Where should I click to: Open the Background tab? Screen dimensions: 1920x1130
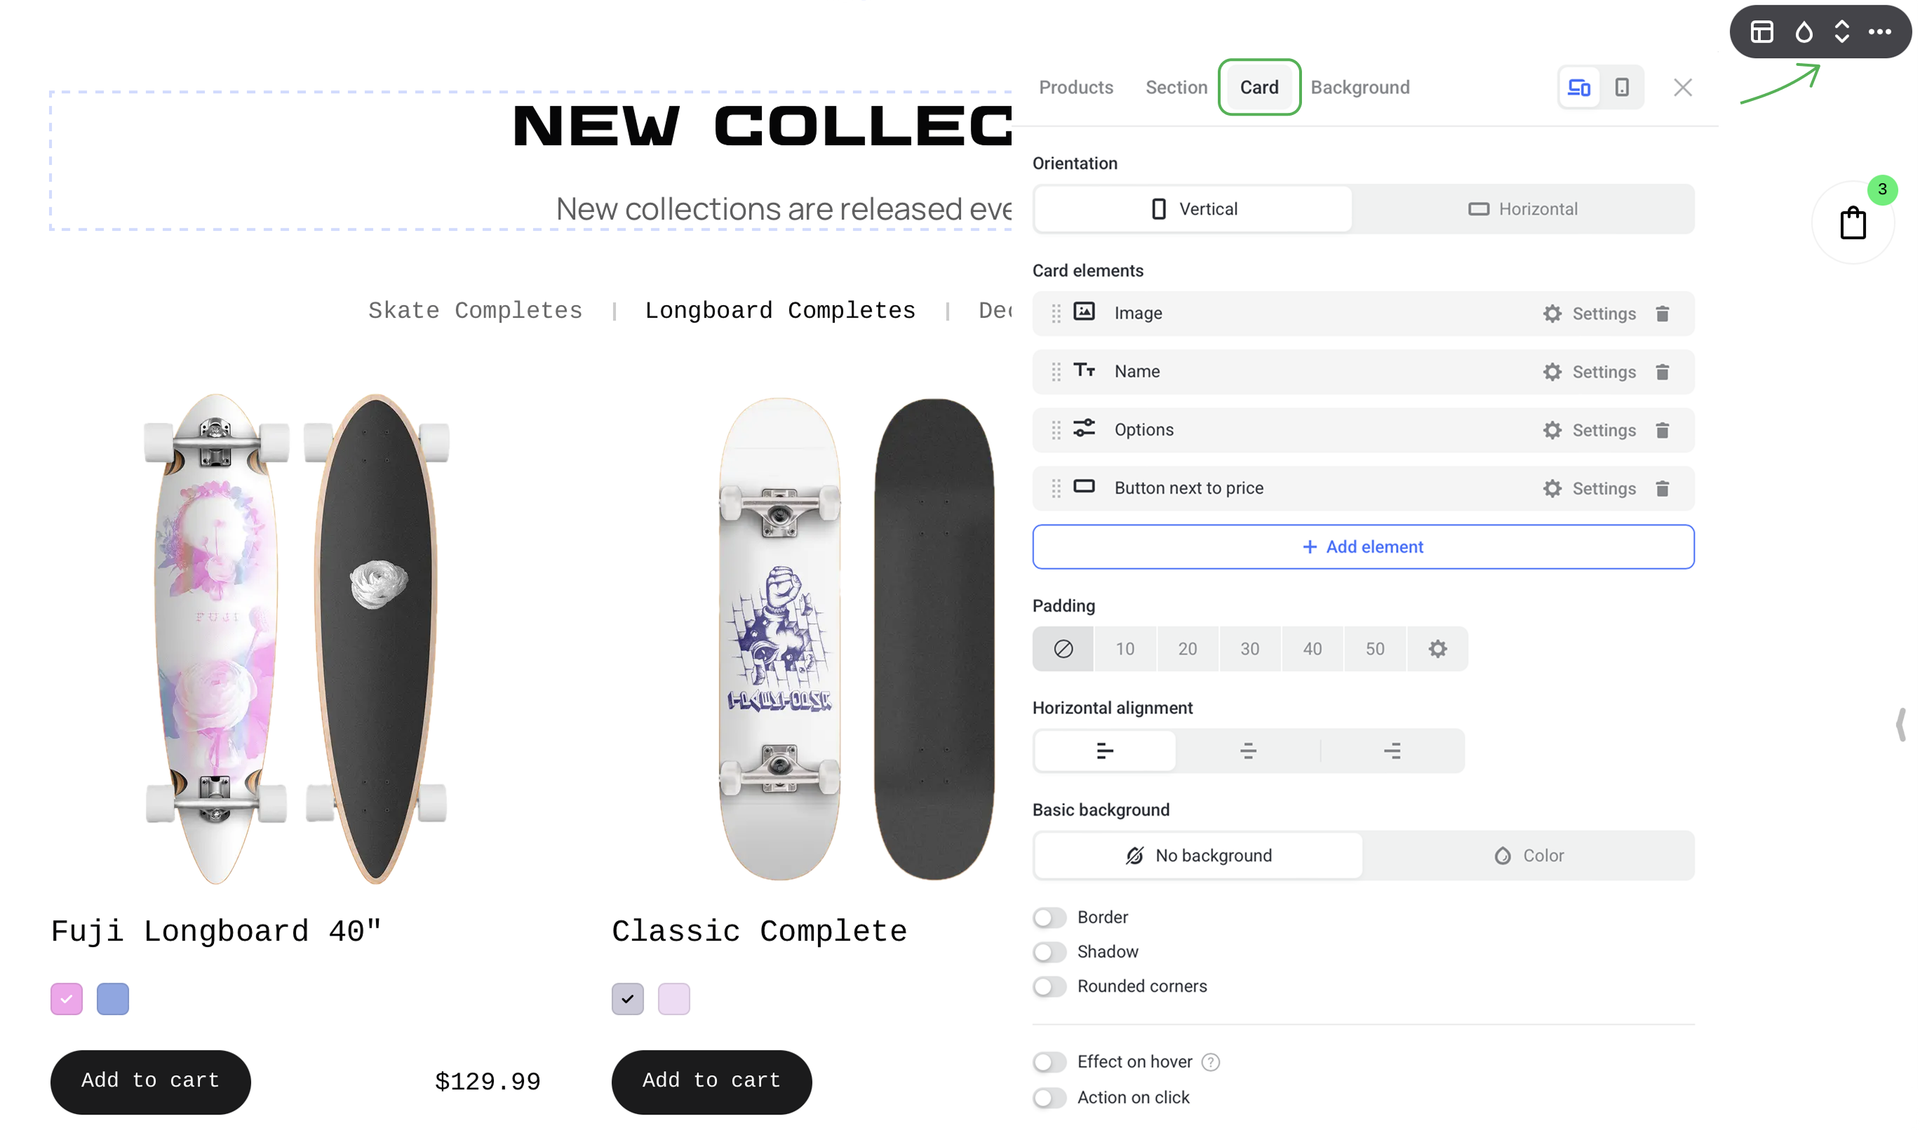click(x=1360, y=88)
